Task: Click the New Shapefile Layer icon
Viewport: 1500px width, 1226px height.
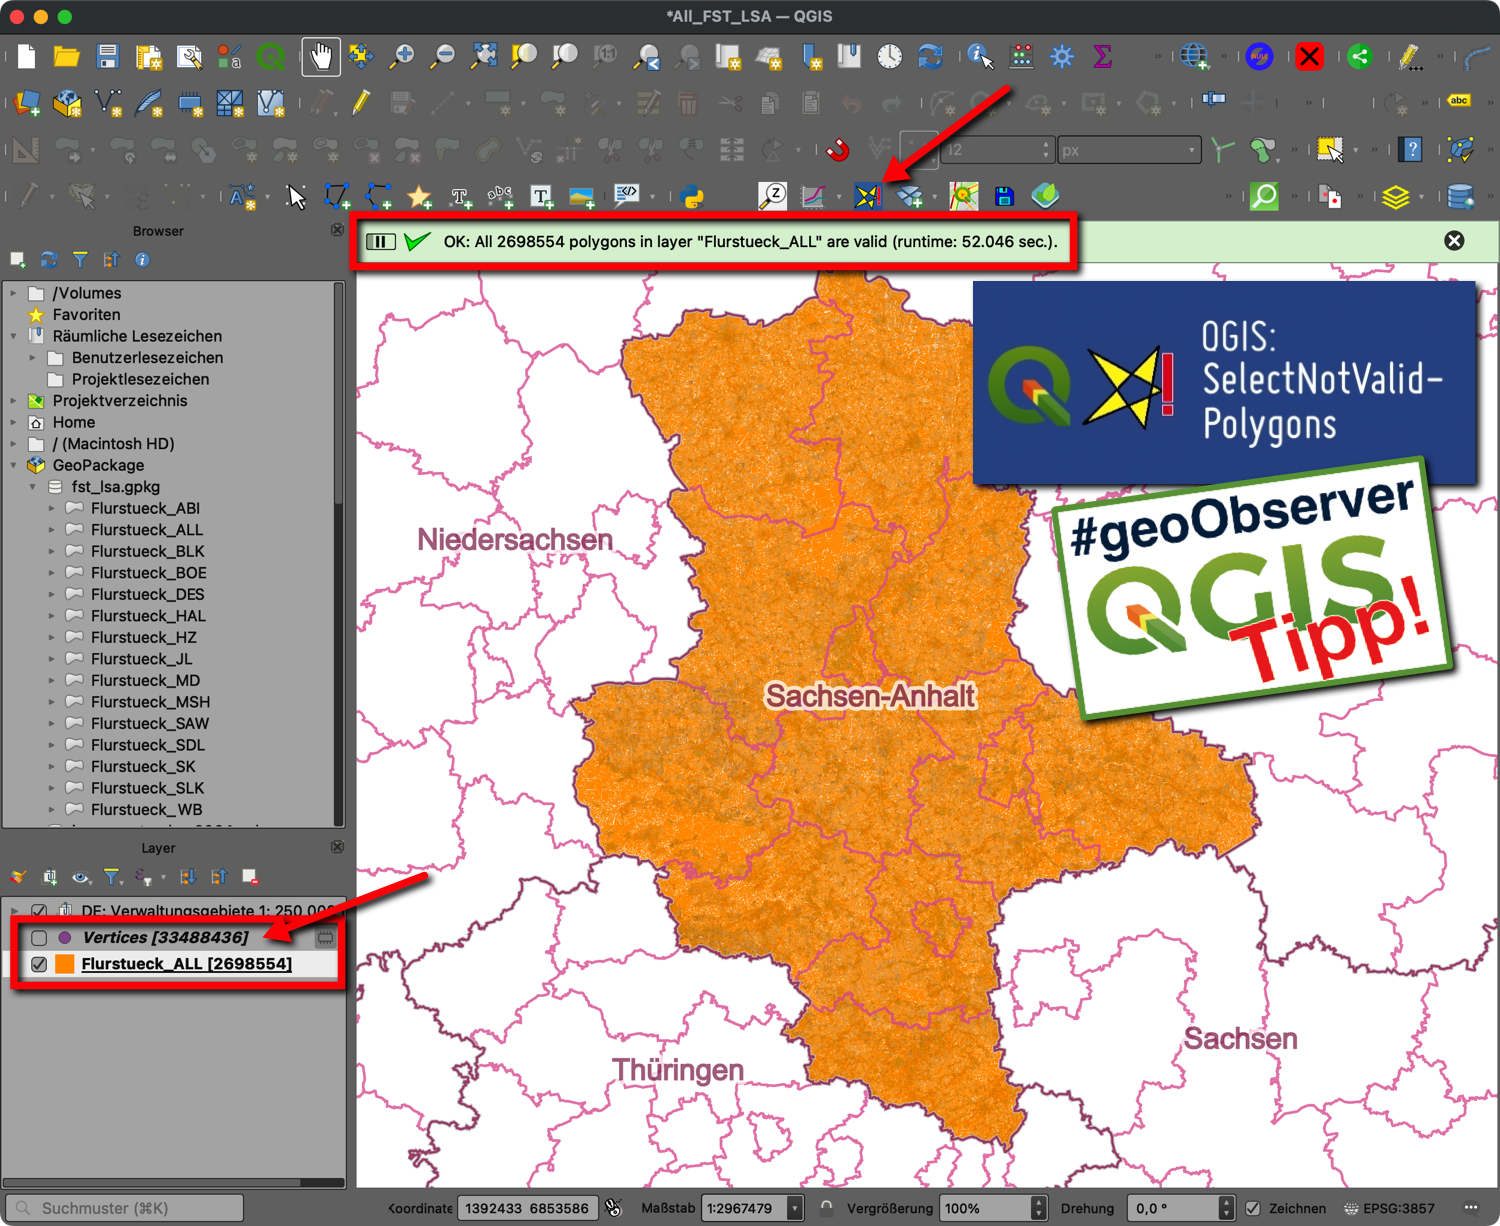Action: point(108,103)
